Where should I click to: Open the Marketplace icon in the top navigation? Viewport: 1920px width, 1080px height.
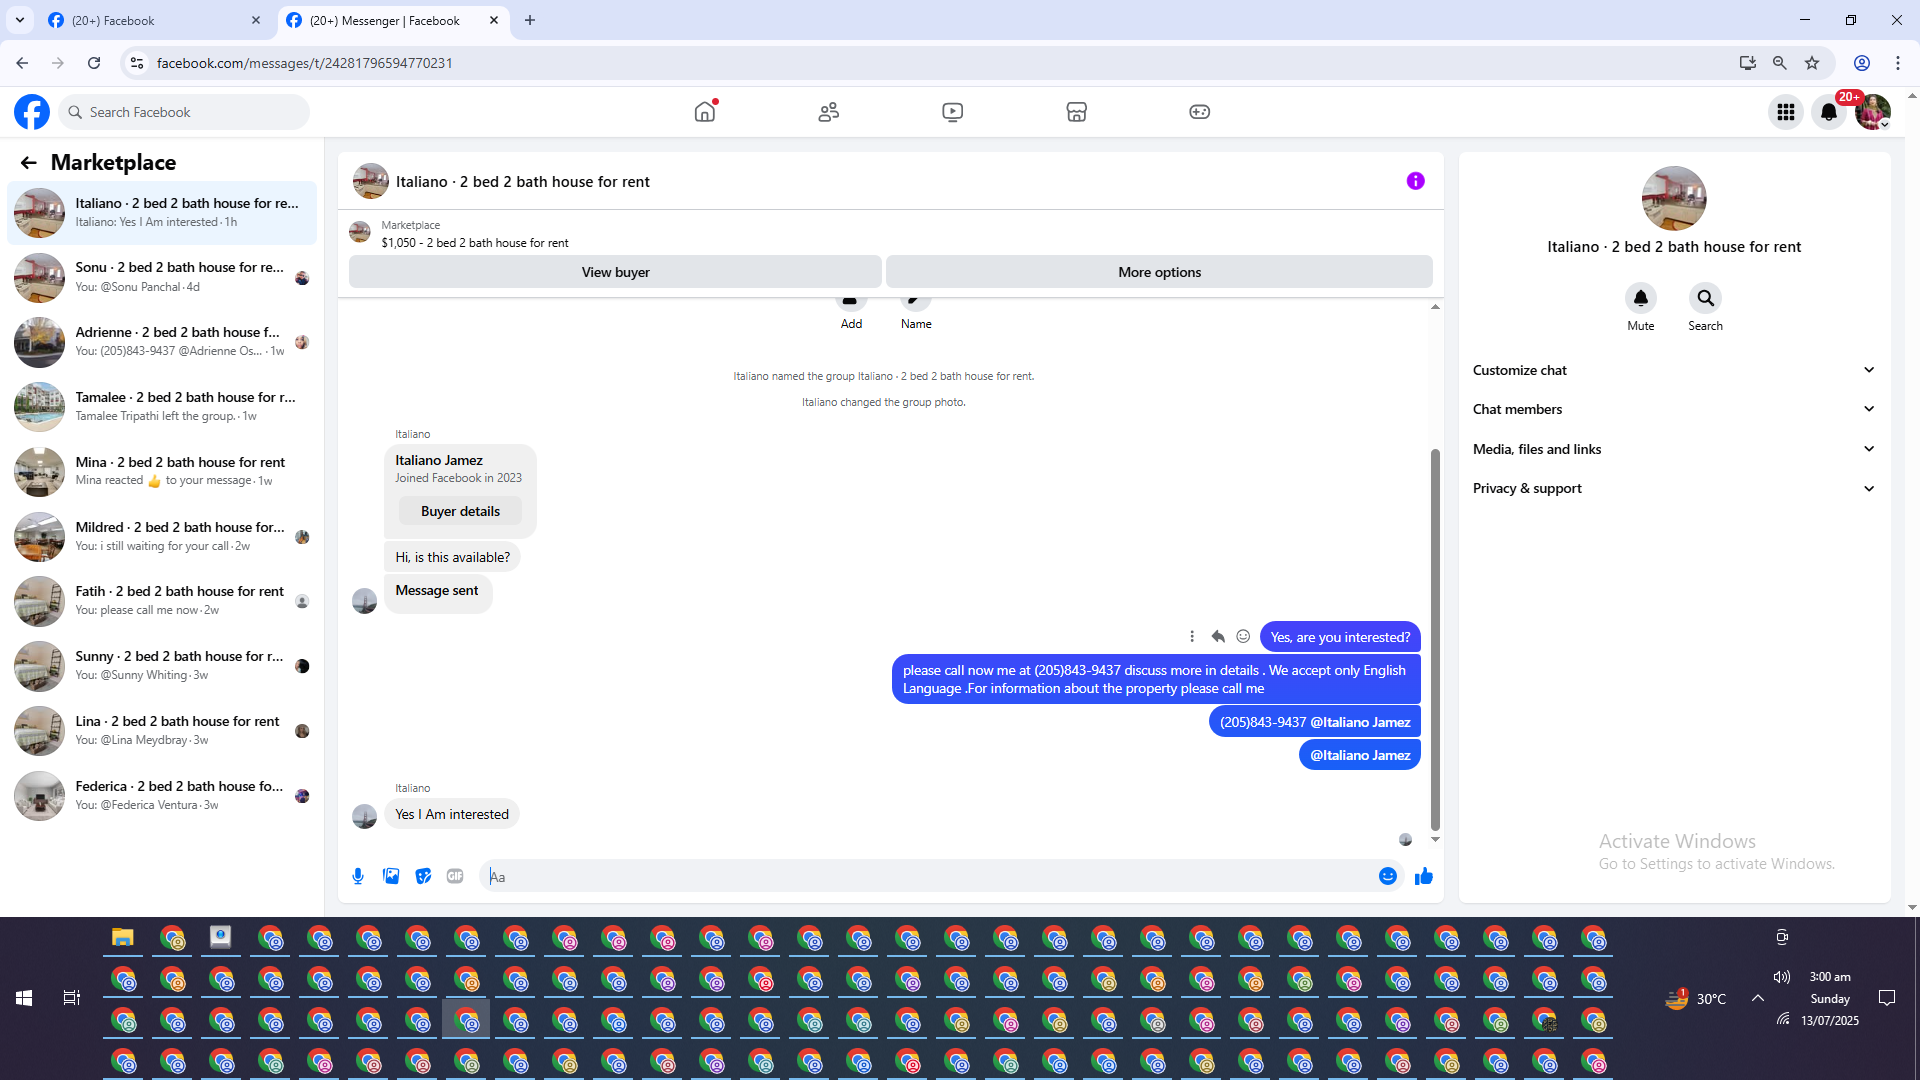coord(1076,112)
